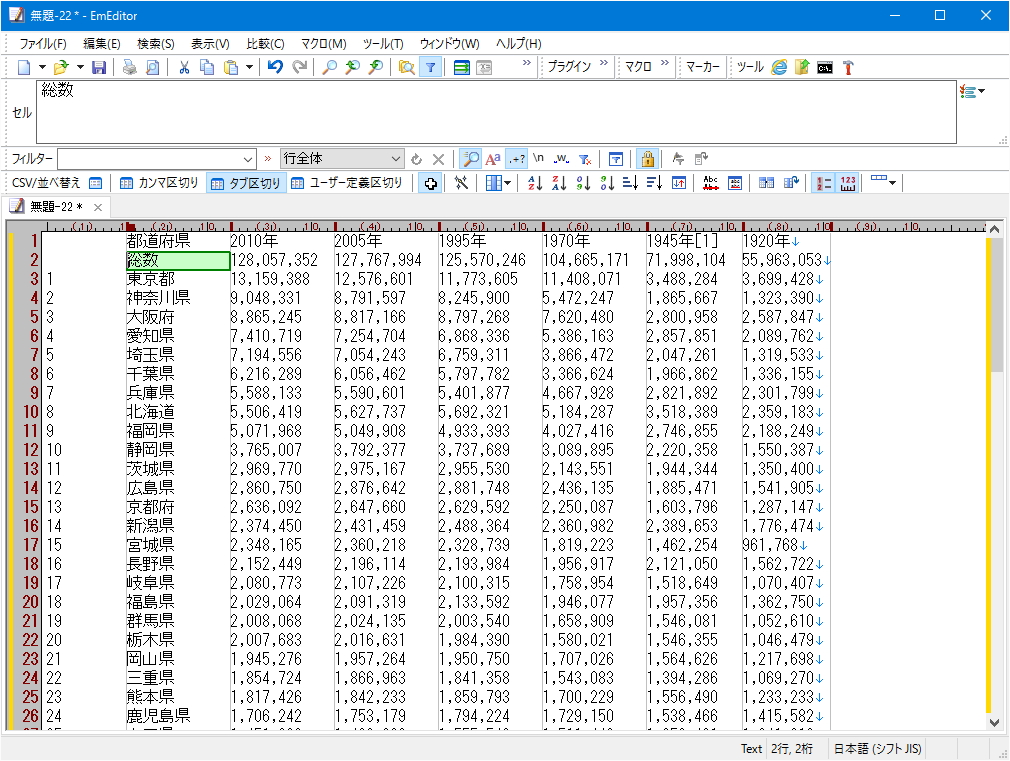
Task: Click the scroll down arrow
Action: point(994,722)
